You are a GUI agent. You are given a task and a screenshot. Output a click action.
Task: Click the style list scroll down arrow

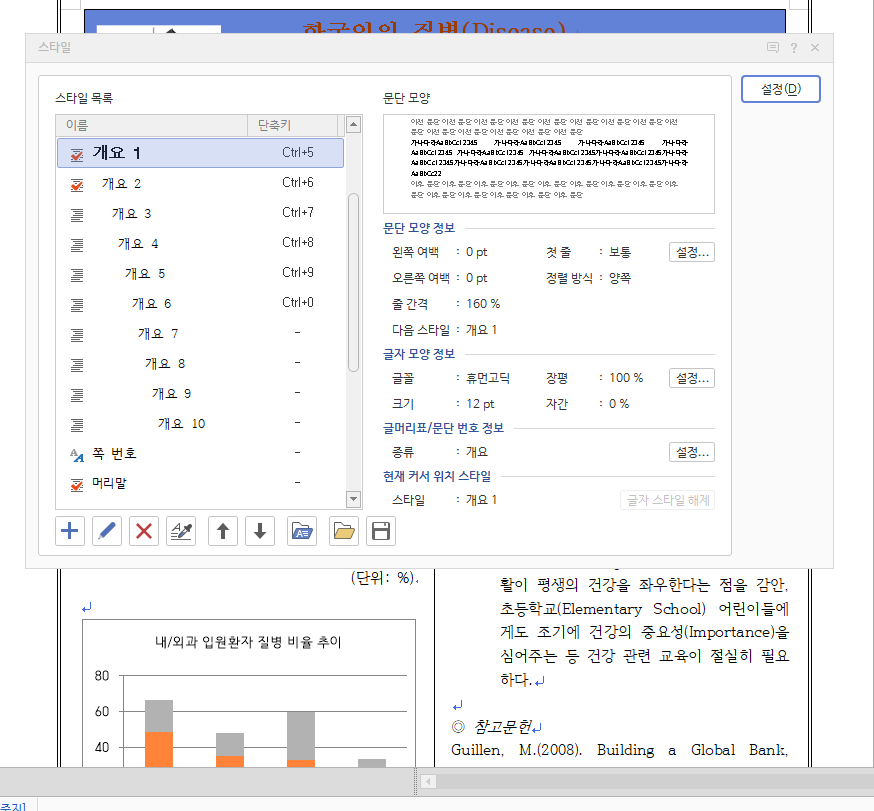[353, 499]
